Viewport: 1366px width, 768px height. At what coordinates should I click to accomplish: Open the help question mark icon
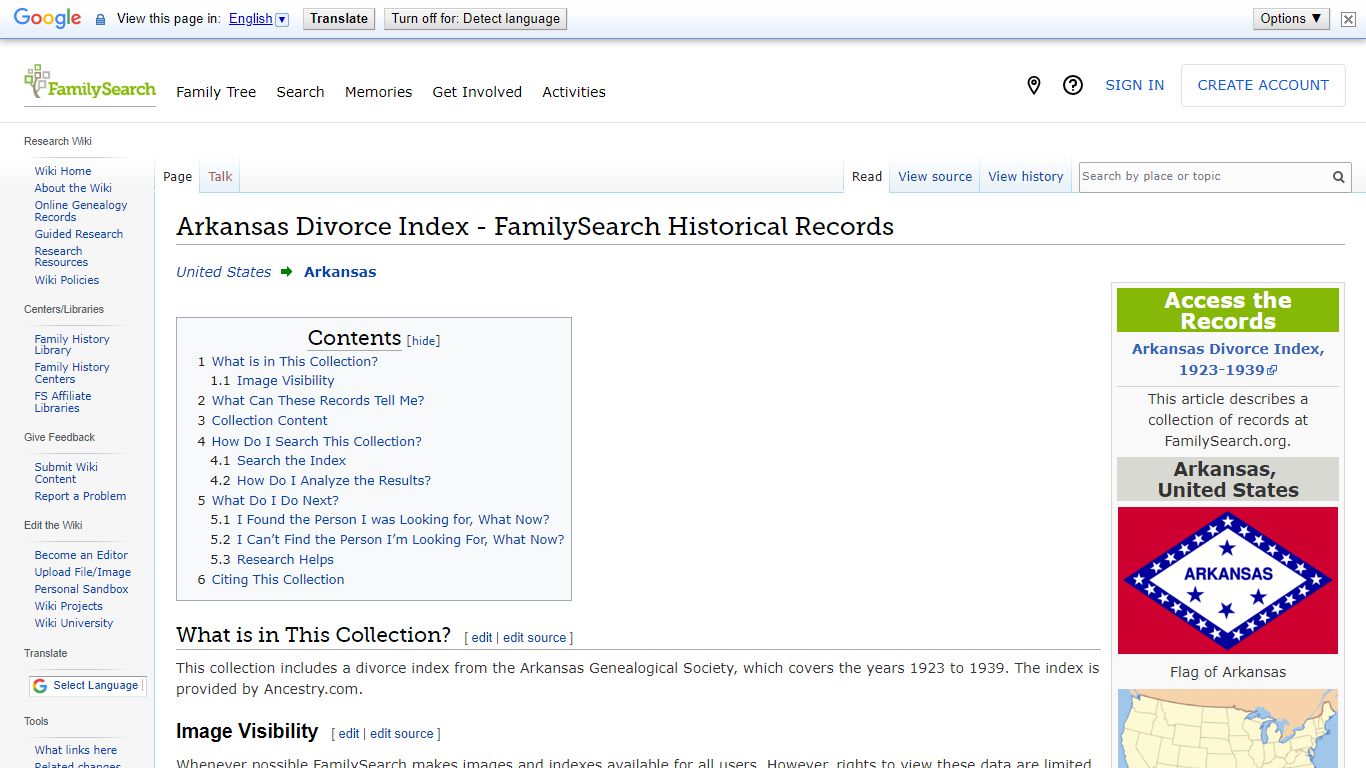(x=1073, y=86)
